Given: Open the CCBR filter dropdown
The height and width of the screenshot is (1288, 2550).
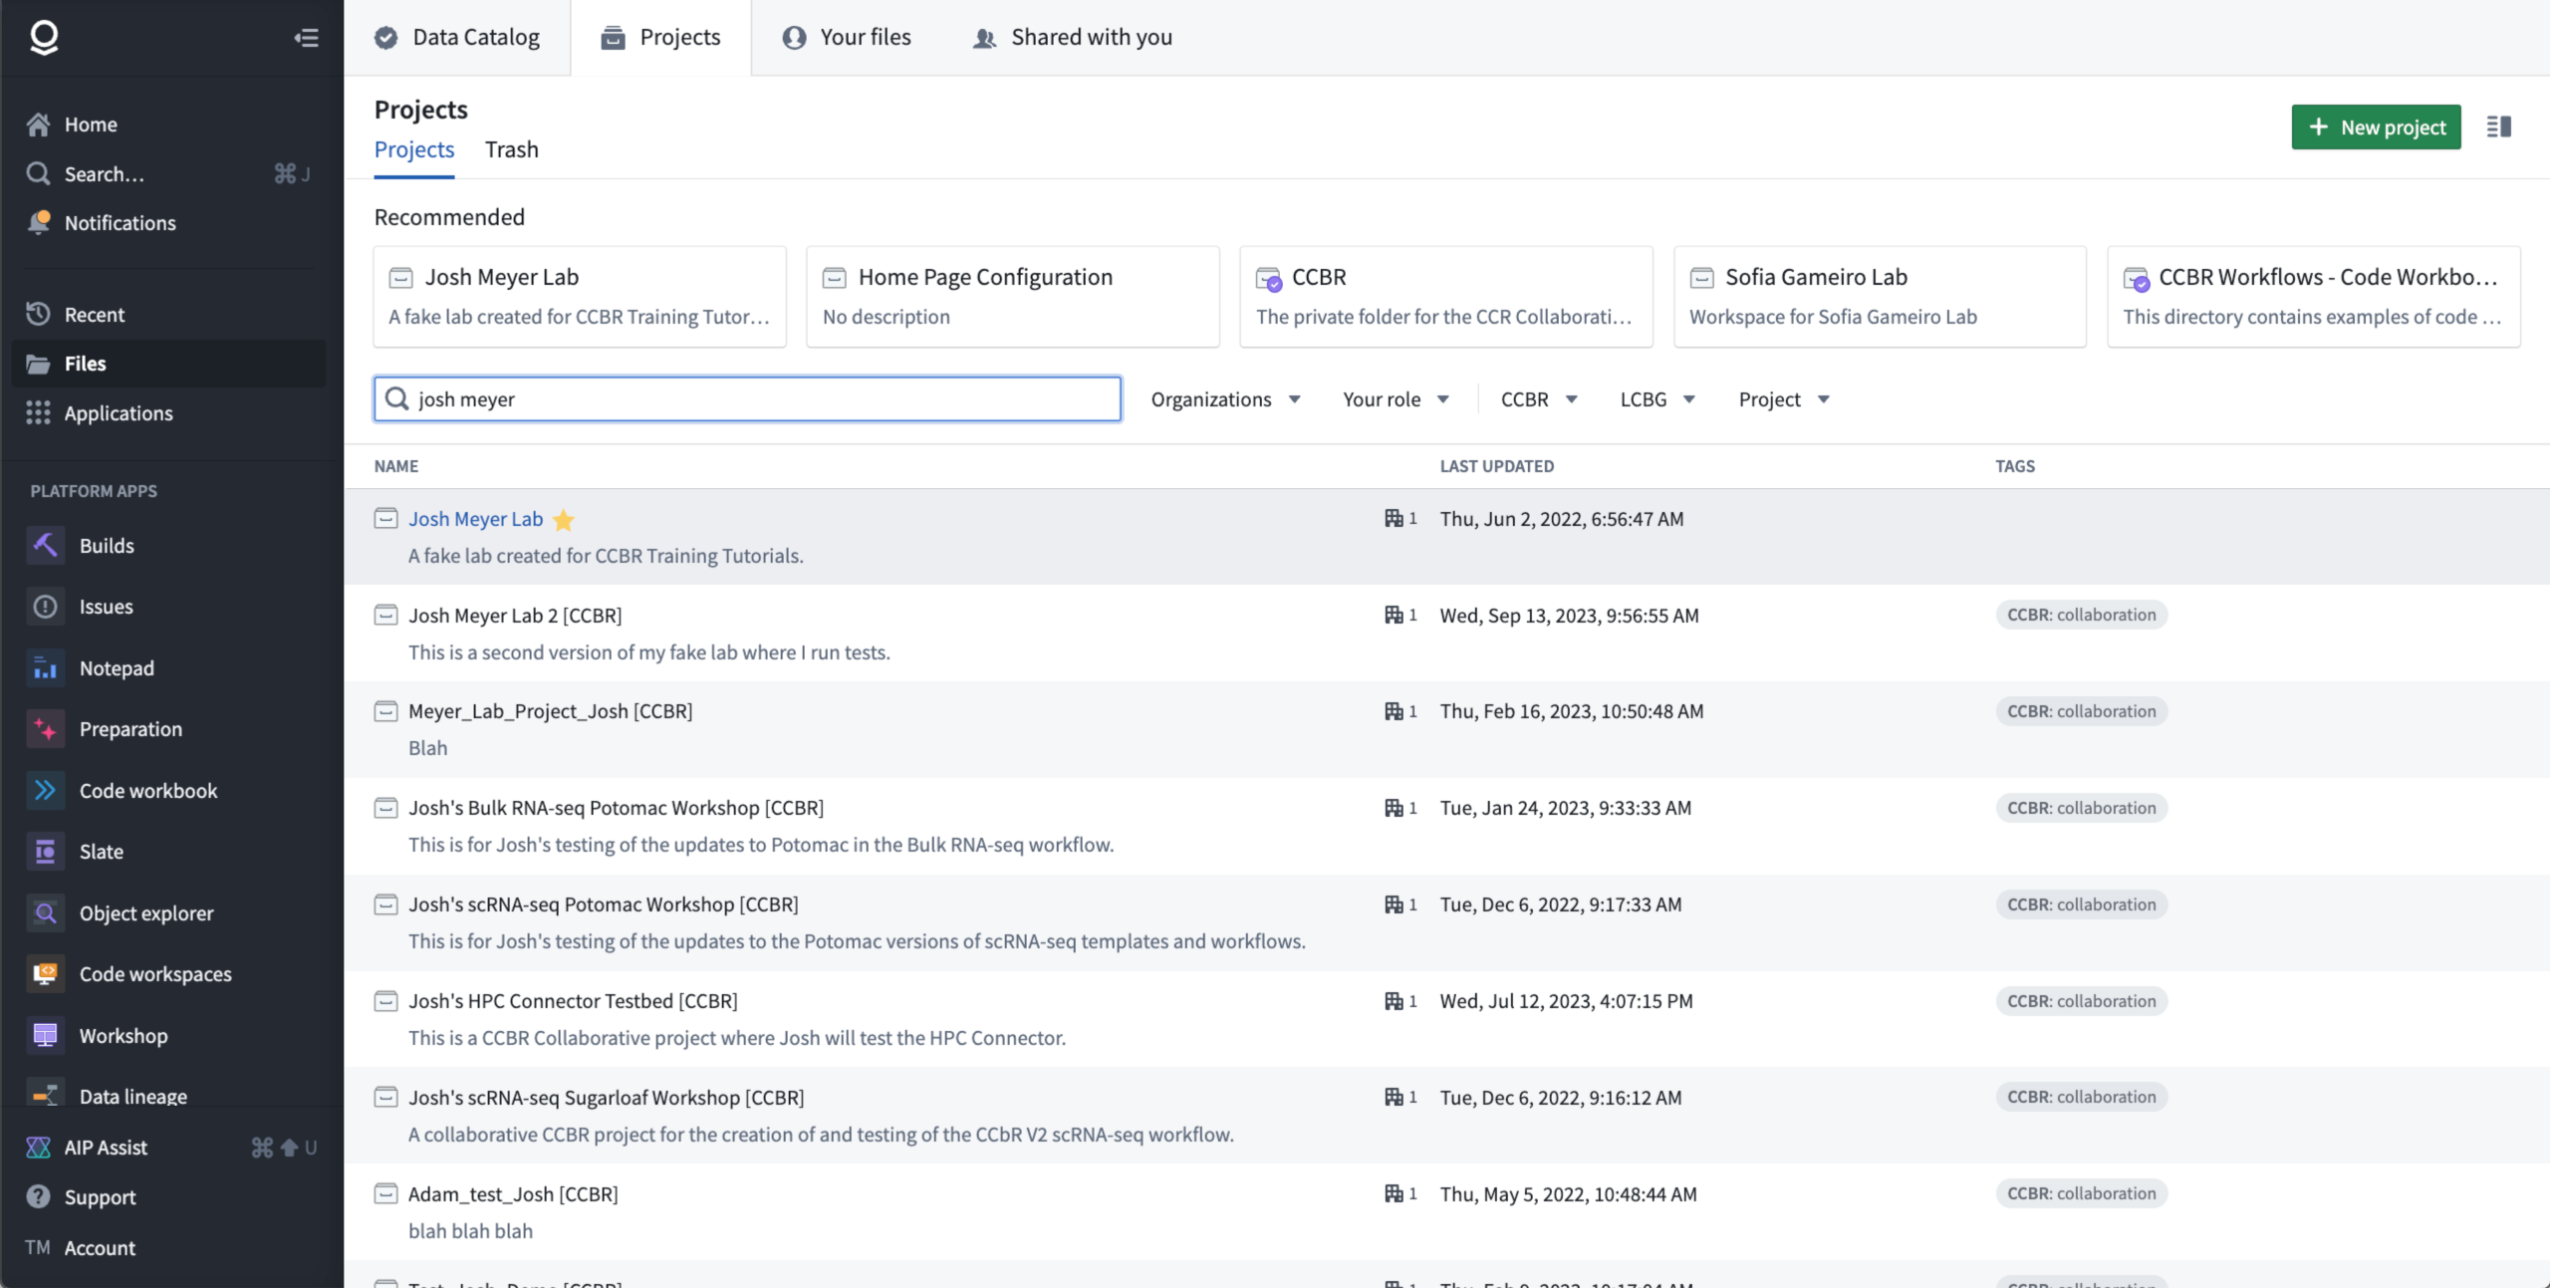Looking at the screenshot, I should coord(1538,399).
